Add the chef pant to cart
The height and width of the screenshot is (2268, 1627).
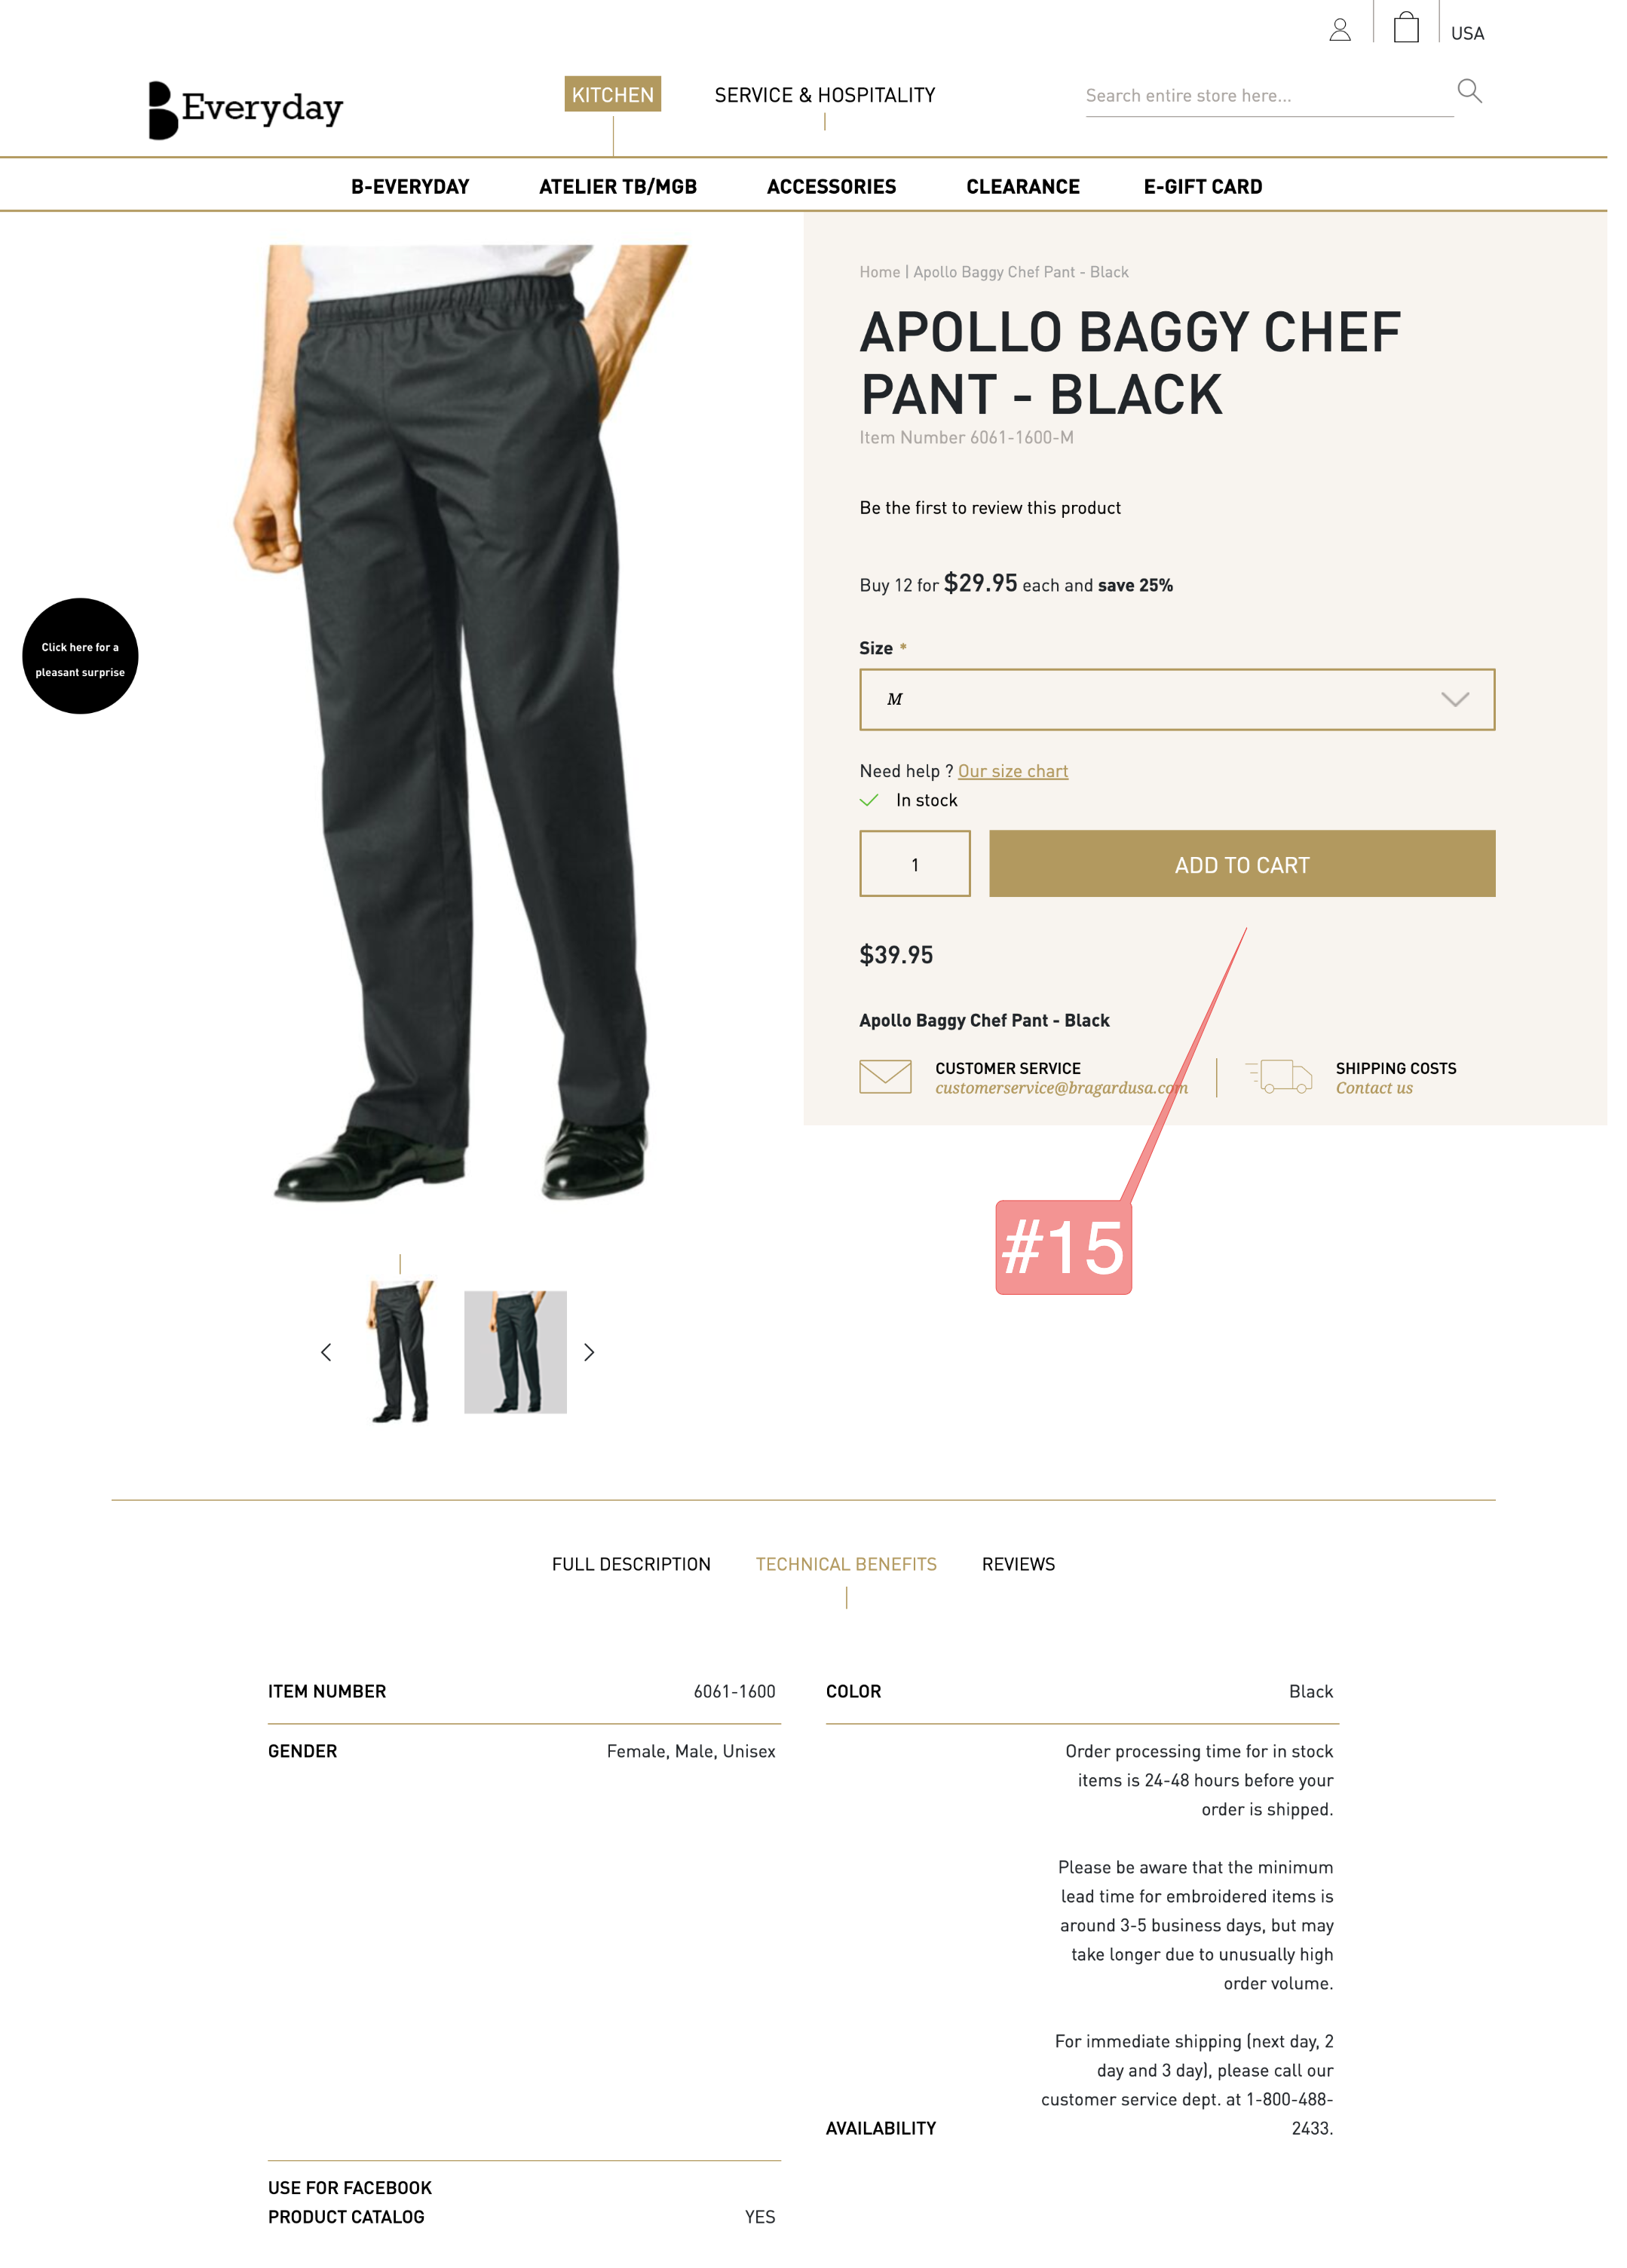[x=1241, y=864]
